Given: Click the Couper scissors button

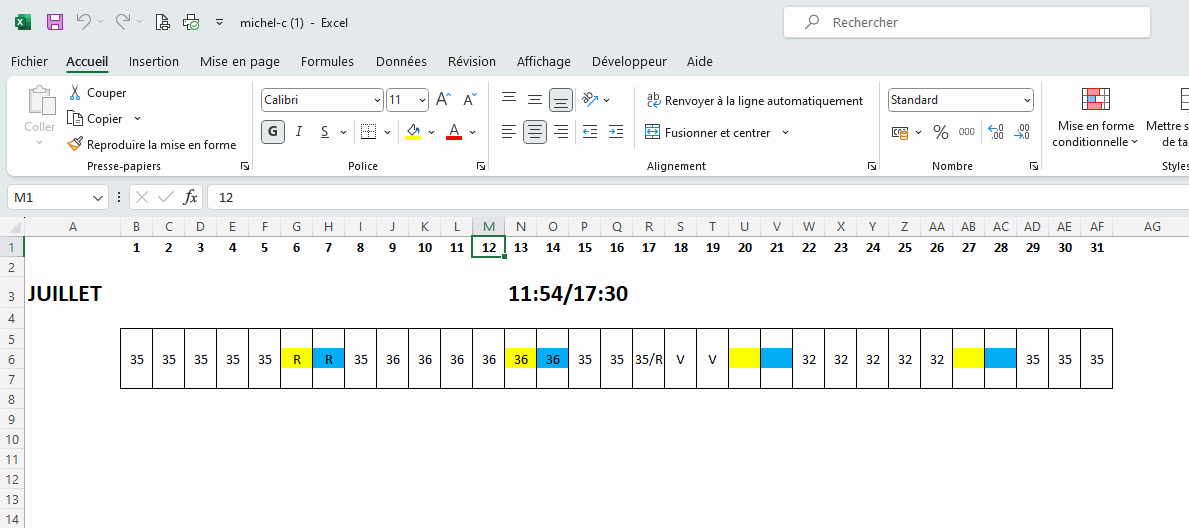Looking at the screenshot, I should [x=97, y=93].
